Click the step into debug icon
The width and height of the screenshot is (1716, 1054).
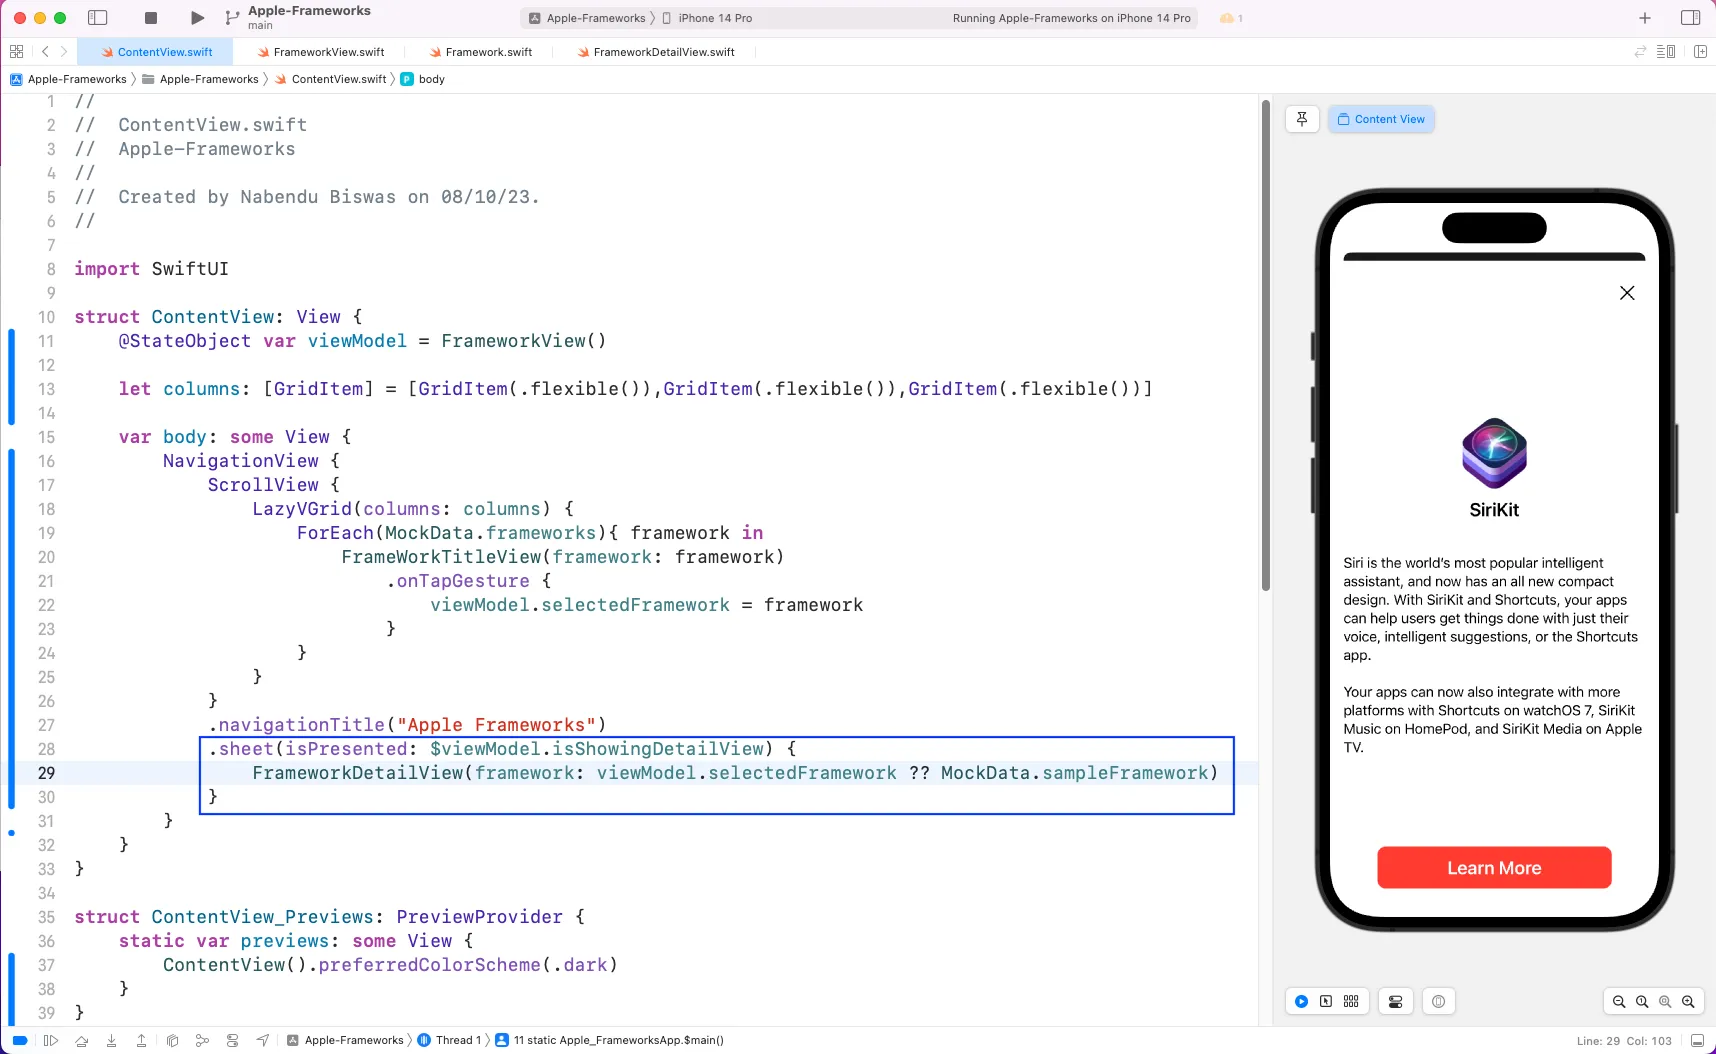pos(111,1040)
